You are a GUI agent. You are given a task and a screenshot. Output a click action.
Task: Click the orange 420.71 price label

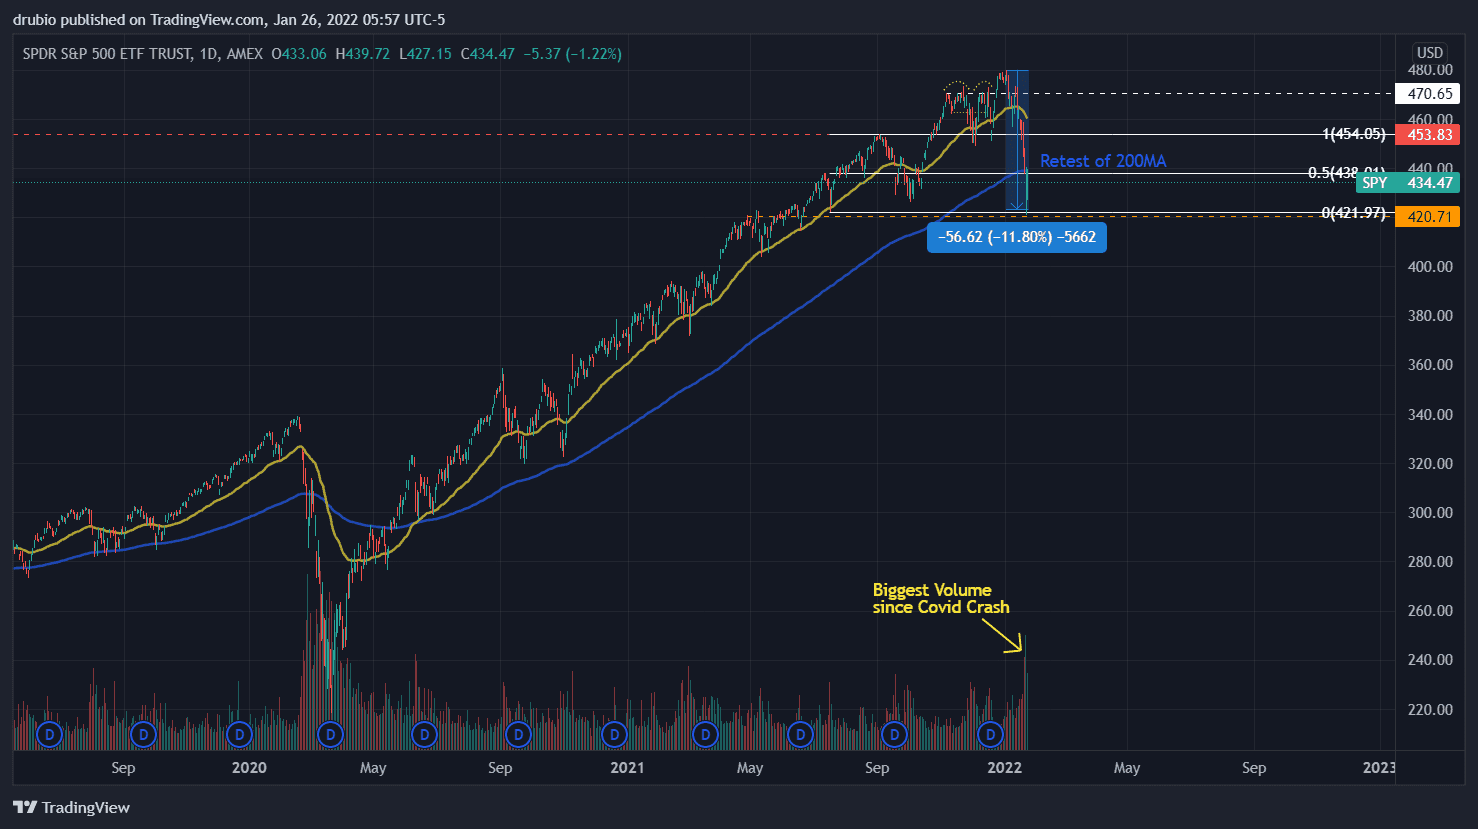tap(1428, 217)
